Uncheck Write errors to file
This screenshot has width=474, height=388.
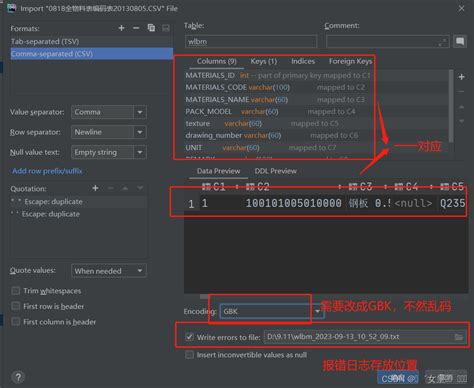[x=189, y=337]
